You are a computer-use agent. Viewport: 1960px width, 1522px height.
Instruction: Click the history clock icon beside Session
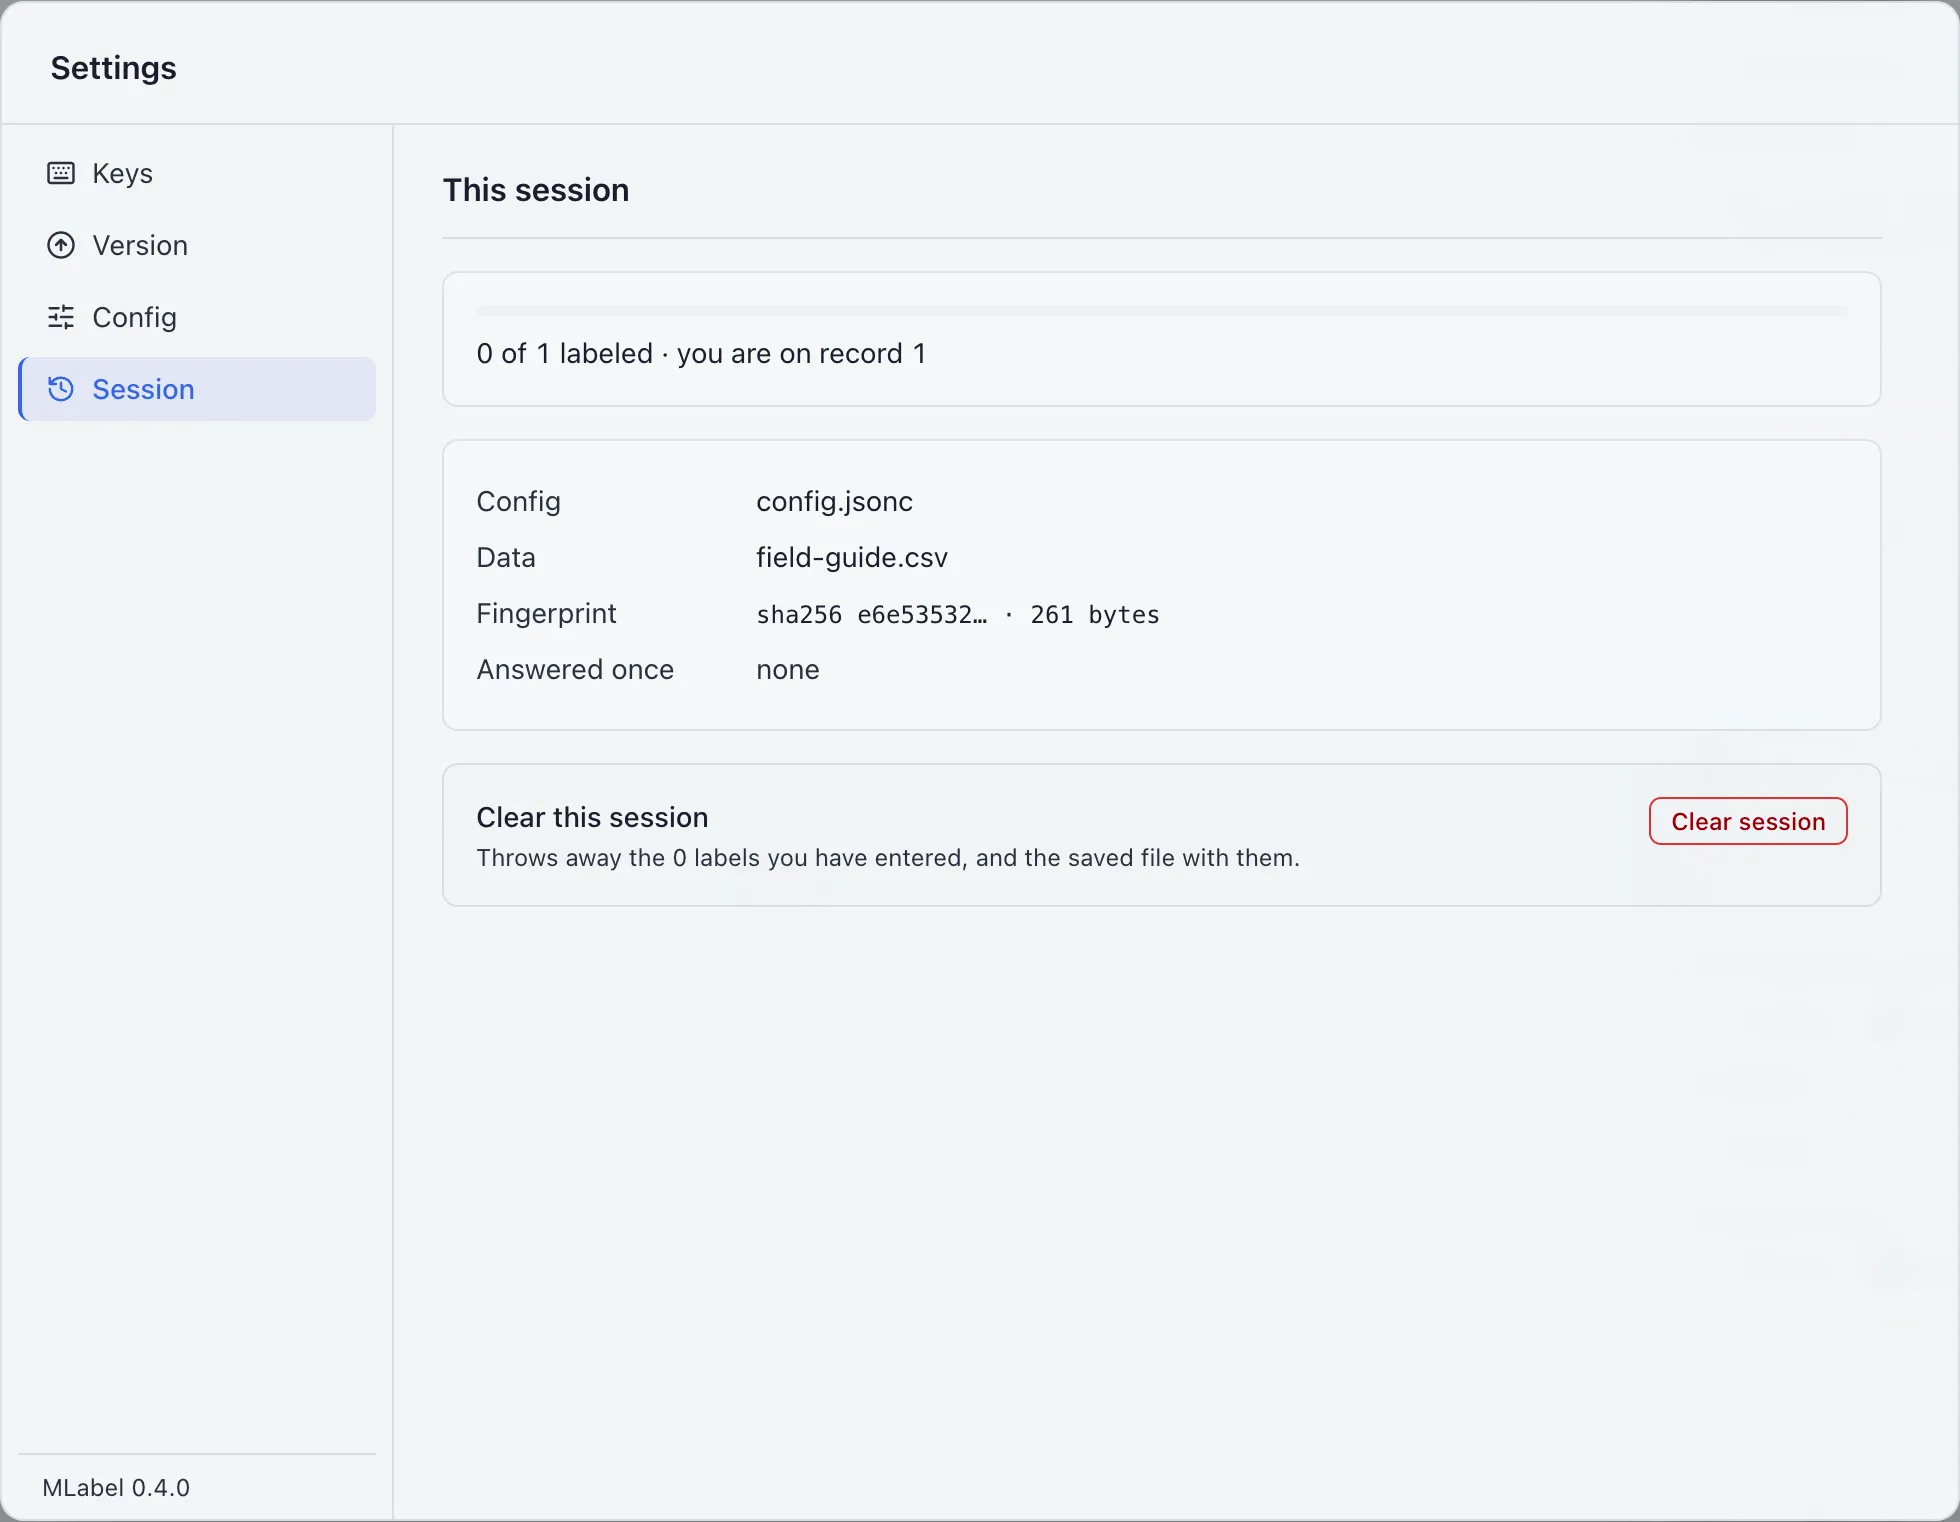pyautogui.click(x=61, y=389)
